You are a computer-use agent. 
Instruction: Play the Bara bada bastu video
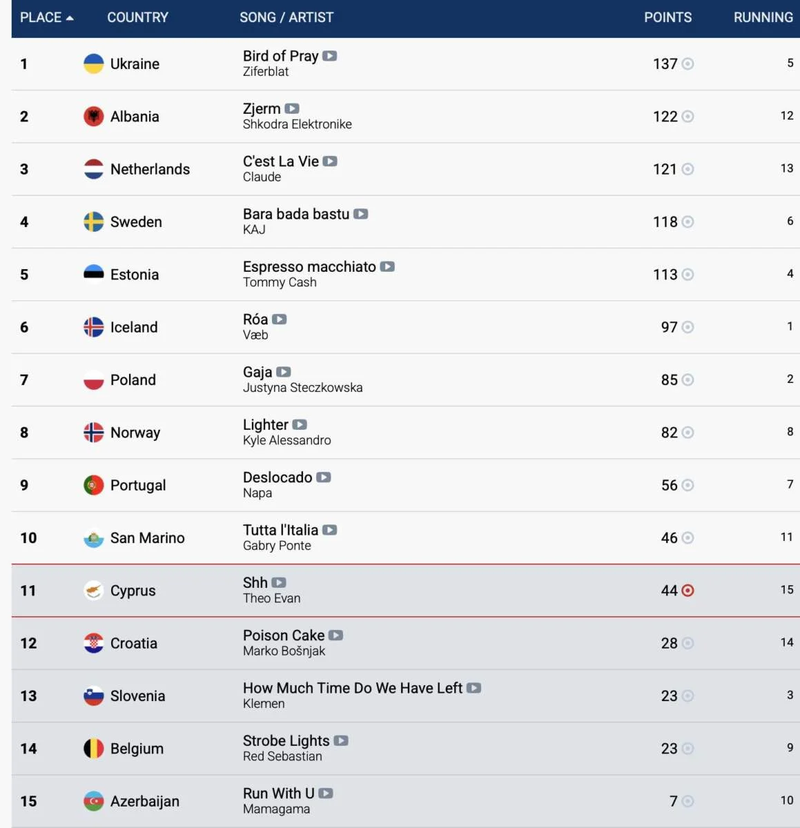tap(361, 214)
